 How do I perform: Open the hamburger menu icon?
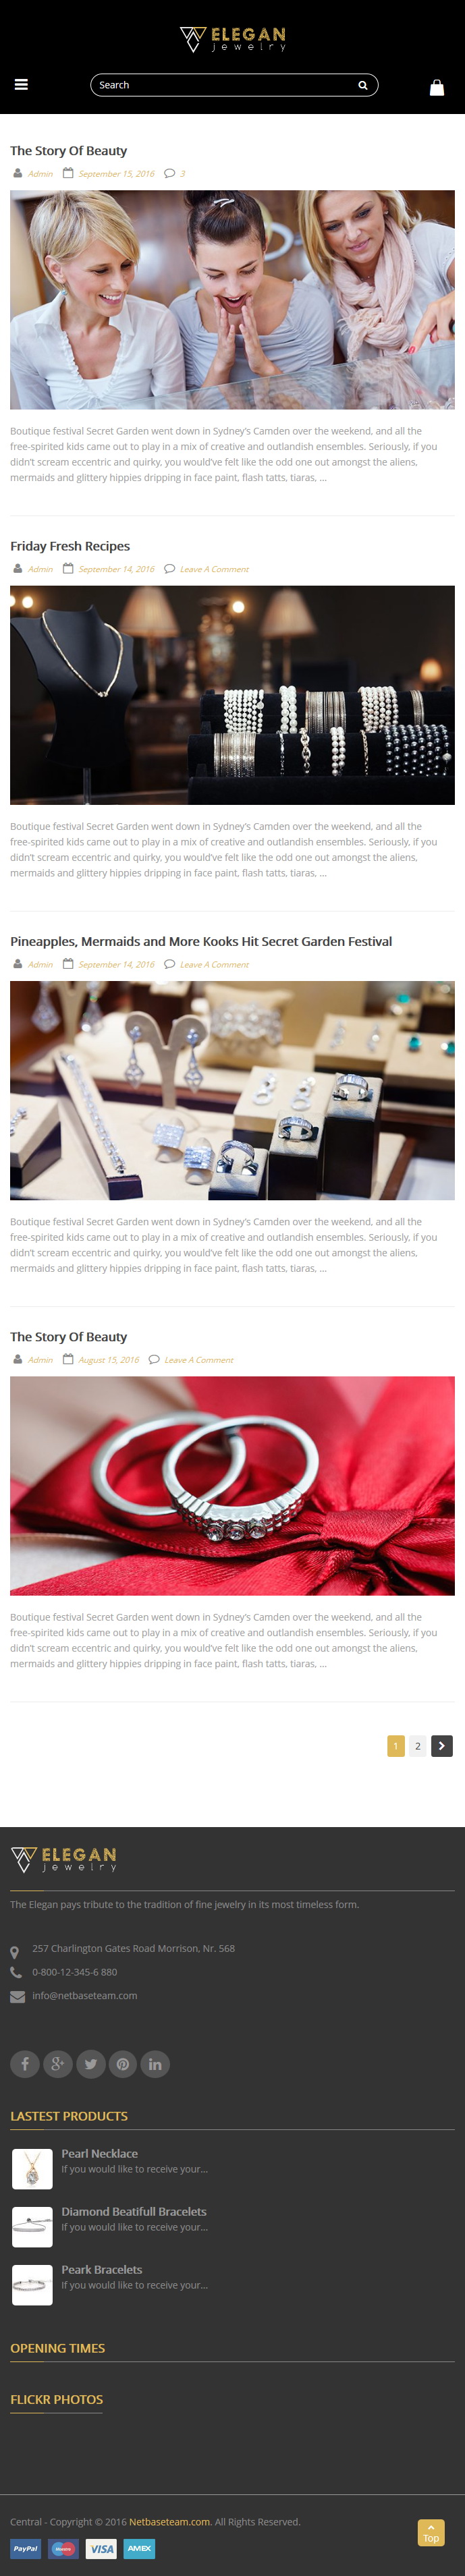[21, 85]
